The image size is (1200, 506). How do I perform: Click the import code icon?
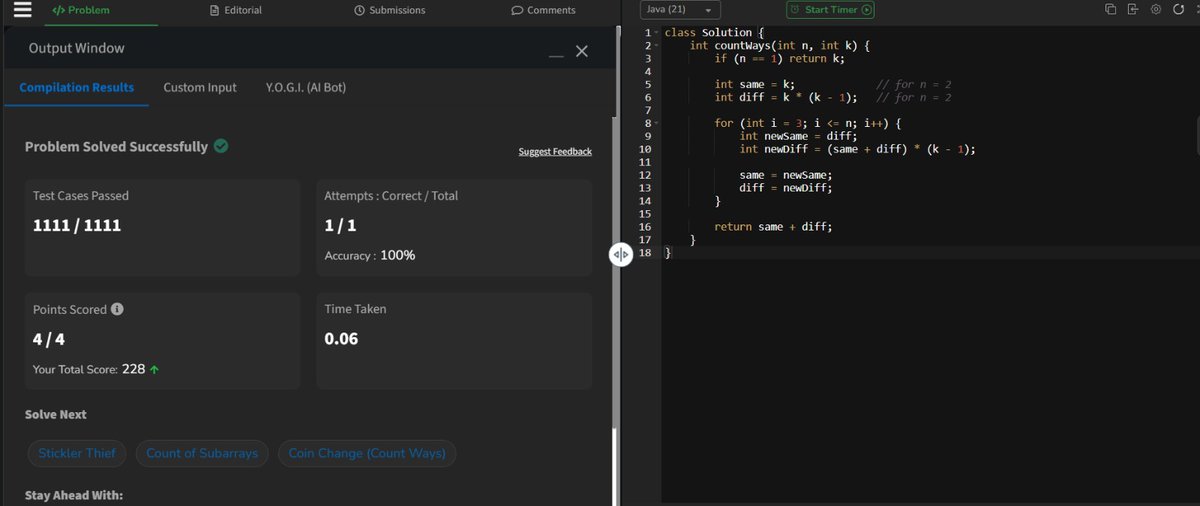[1133, 10]
